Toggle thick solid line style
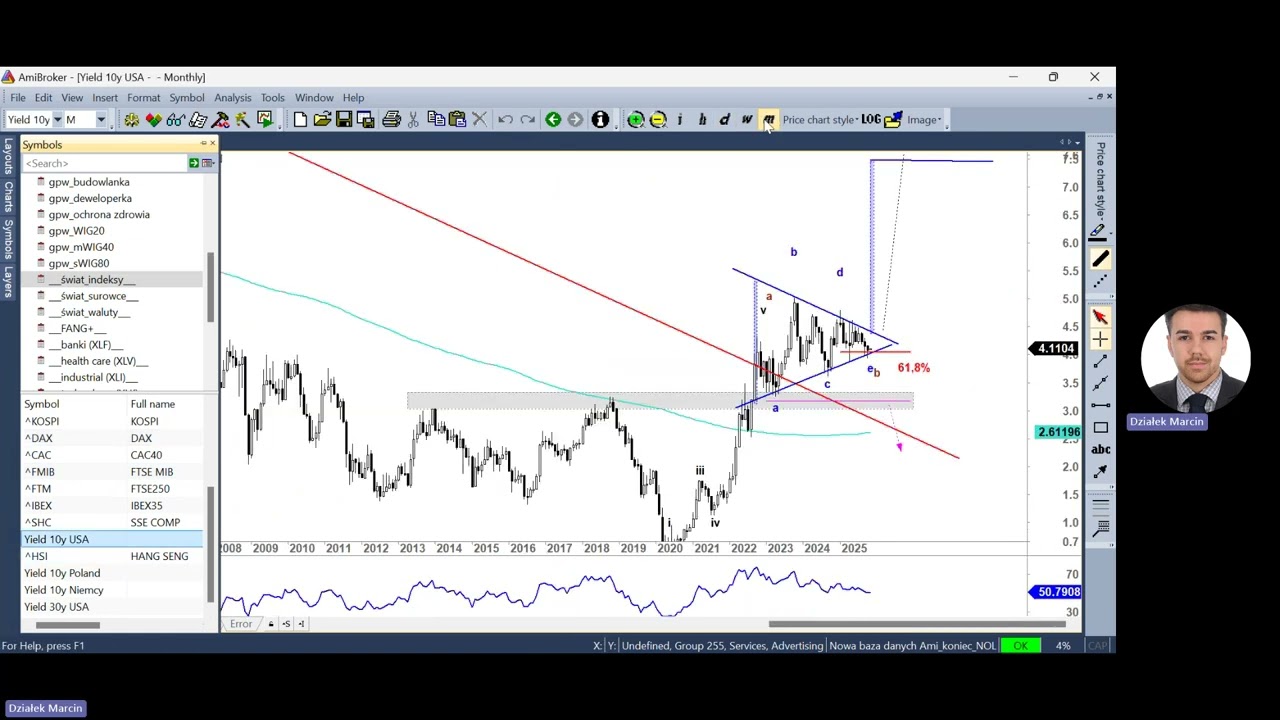 pyautogui.click(x=1100, y=260)
